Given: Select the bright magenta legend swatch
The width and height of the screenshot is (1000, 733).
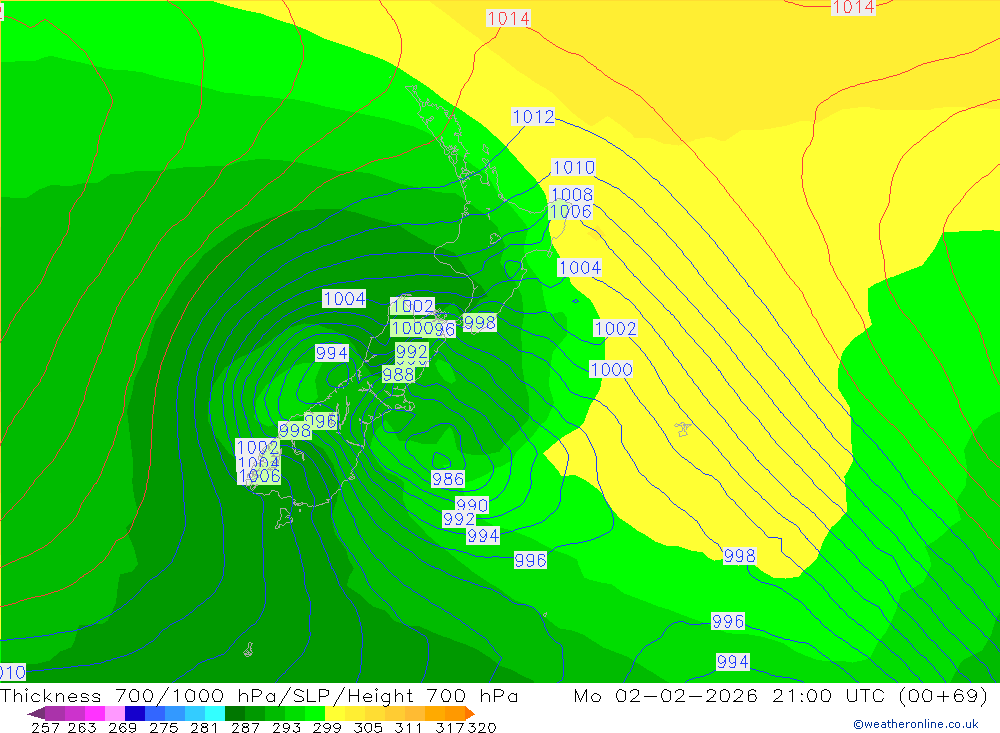Looking at the screenshot, I should coord(95,713).
